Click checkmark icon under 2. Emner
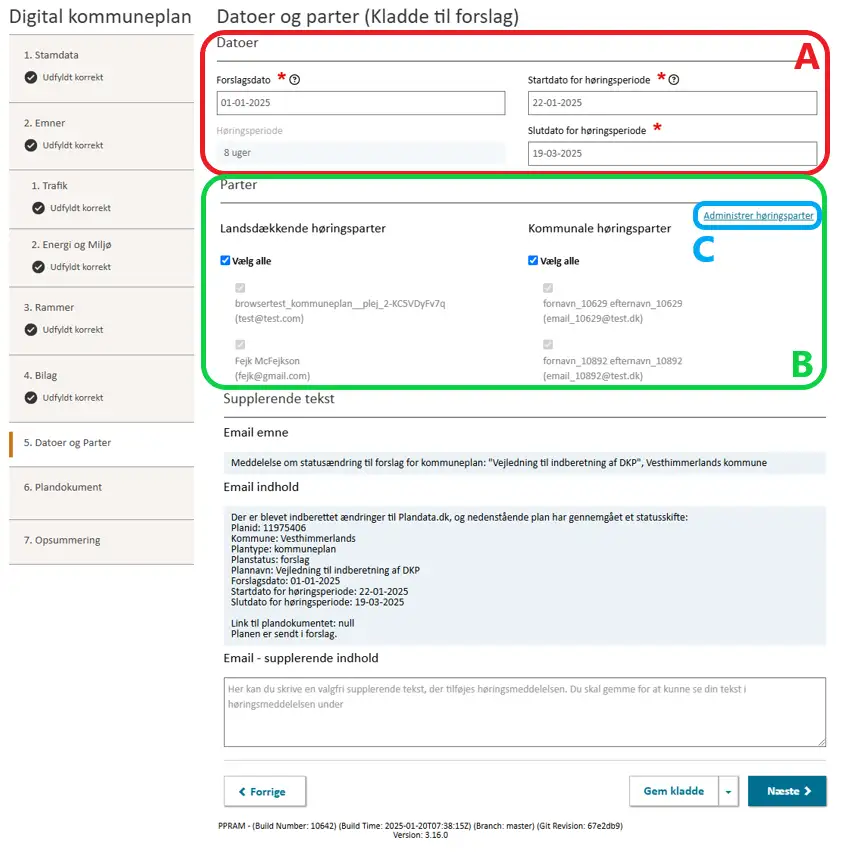Viewport: 845px width, 855px height. coord(31,145)
